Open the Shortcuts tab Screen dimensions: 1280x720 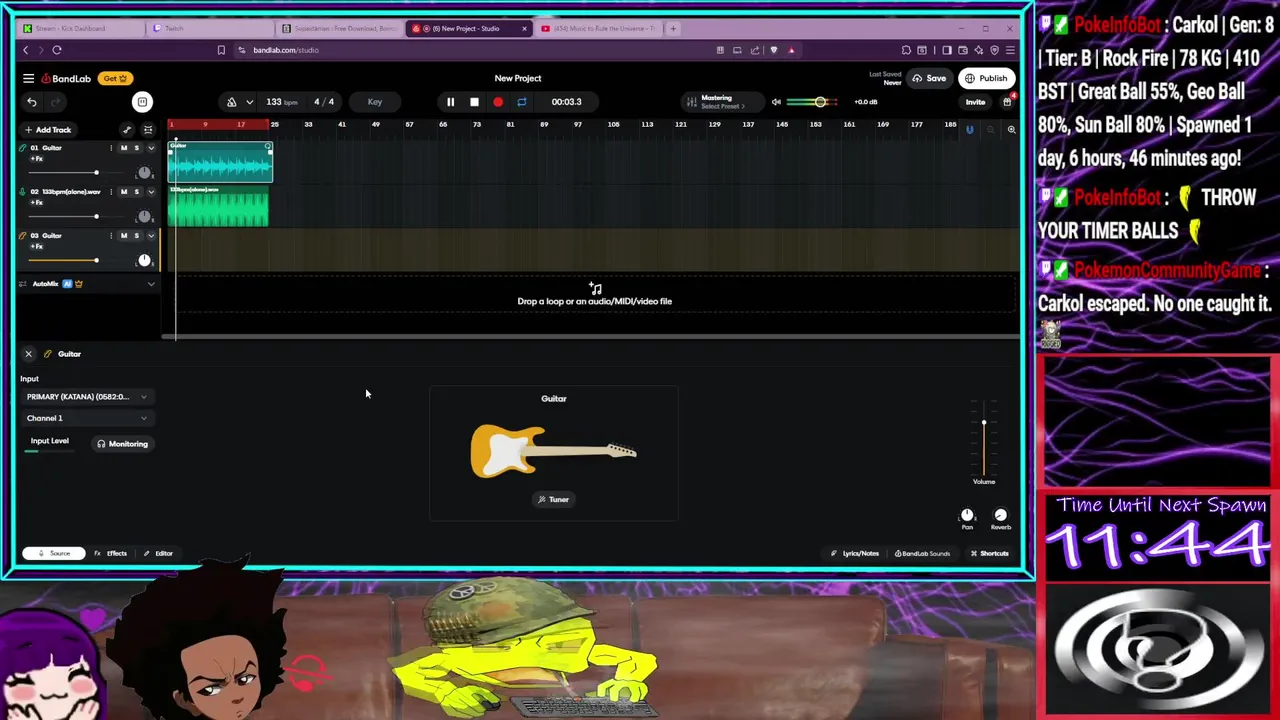(x=989, y=553)
